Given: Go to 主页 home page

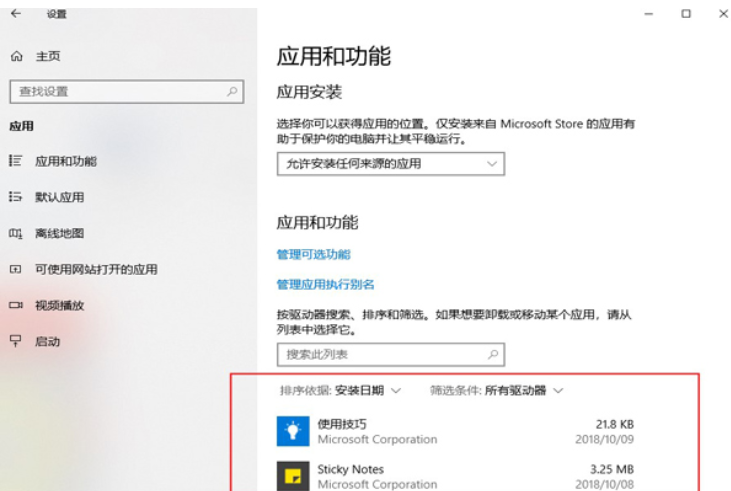Looking at the screenshot, I should tap(48, 56).
